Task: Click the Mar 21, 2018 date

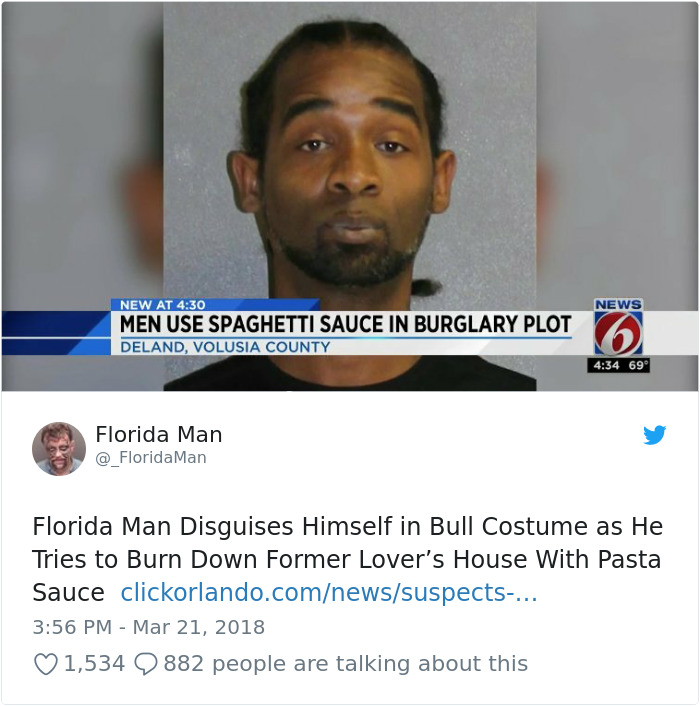Action: (x=199, y=627)
